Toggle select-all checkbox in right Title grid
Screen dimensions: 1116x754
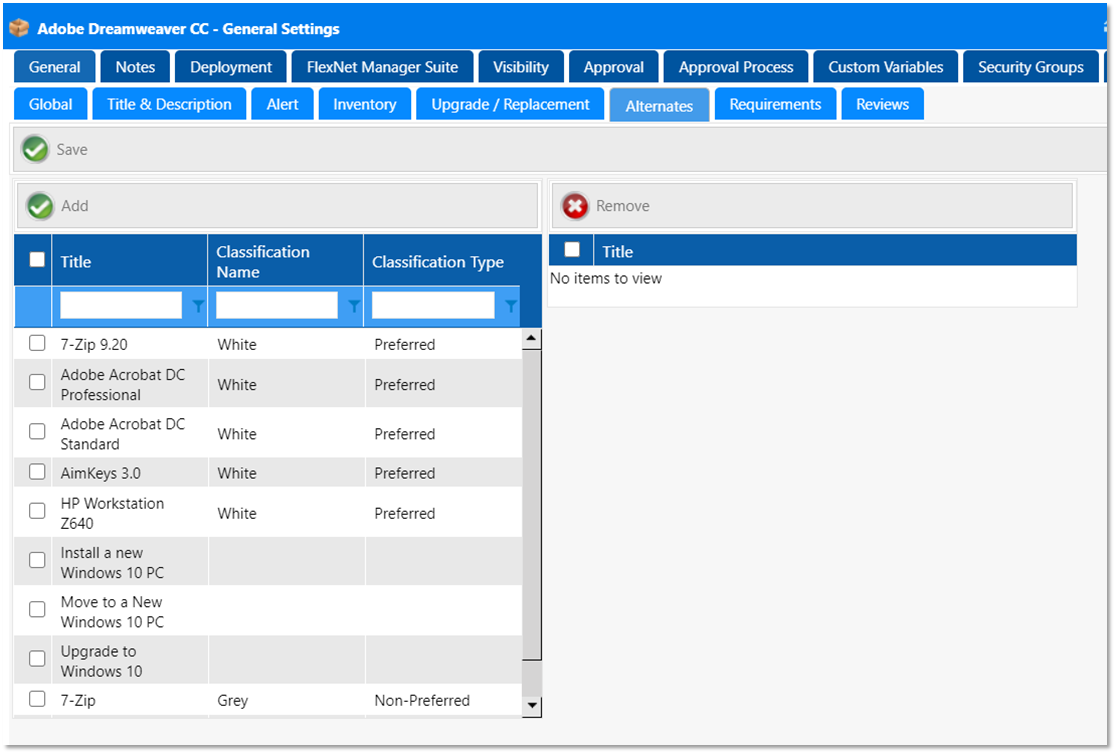(572, 250)
